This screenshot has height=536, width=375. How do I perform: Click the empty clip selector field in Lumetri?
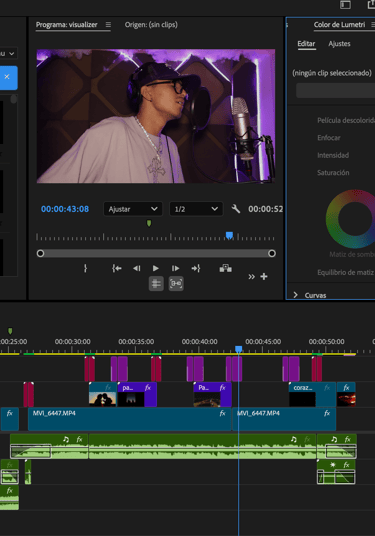coord(335,91)
